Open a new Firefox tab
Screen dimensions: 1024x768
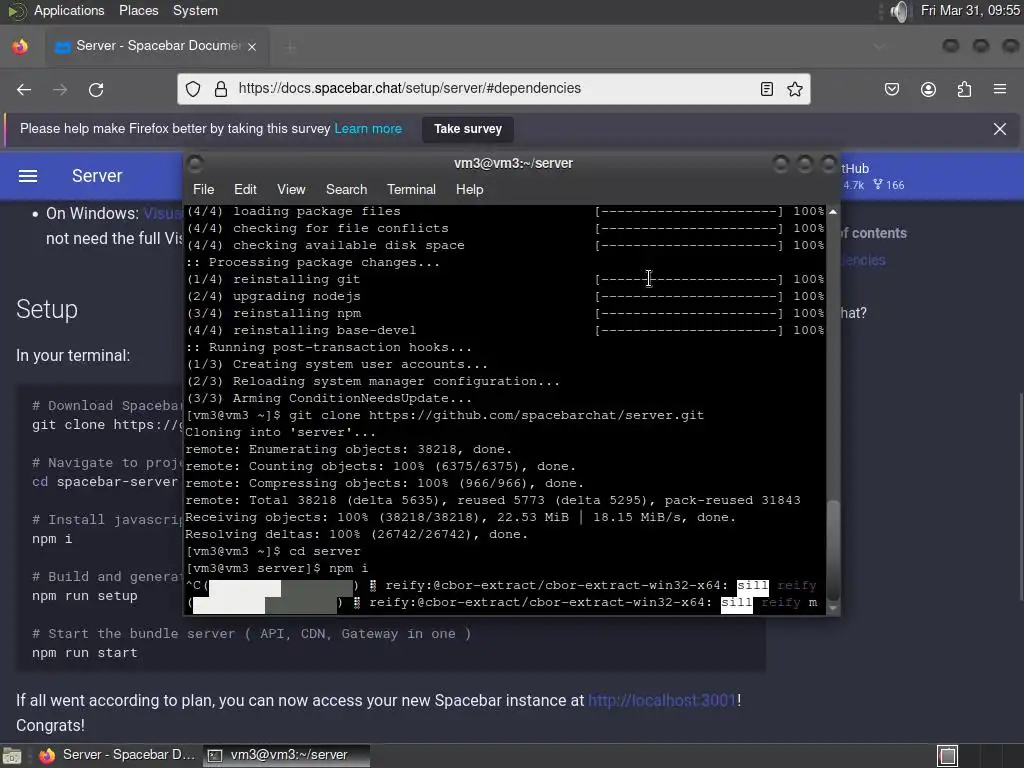[x=291, y=46]
